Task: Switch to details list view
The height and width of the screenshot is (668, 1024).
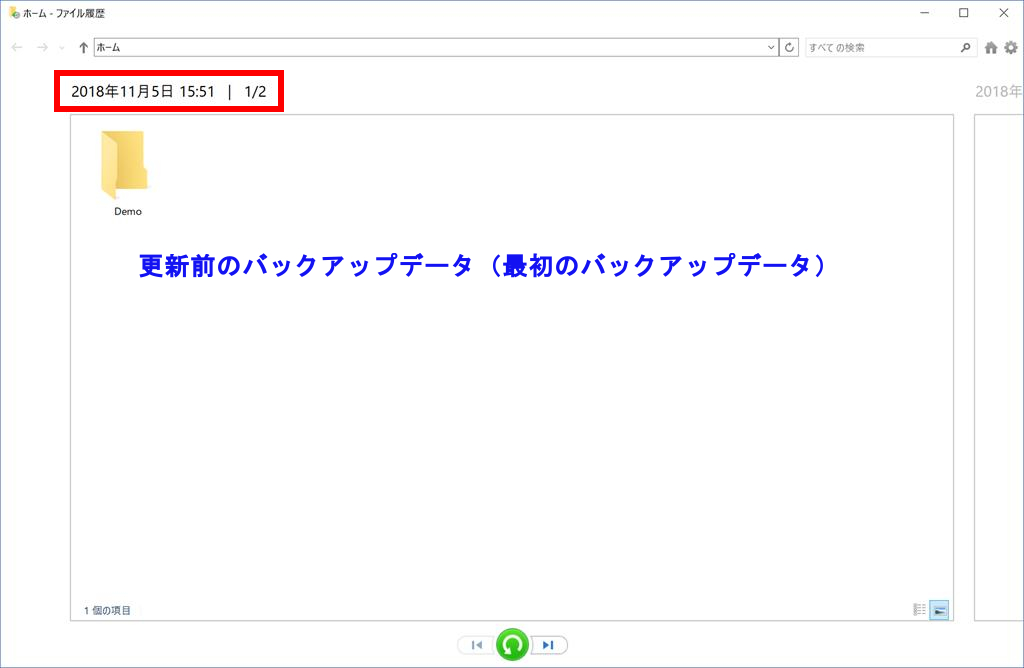Action: pos(919,610)
